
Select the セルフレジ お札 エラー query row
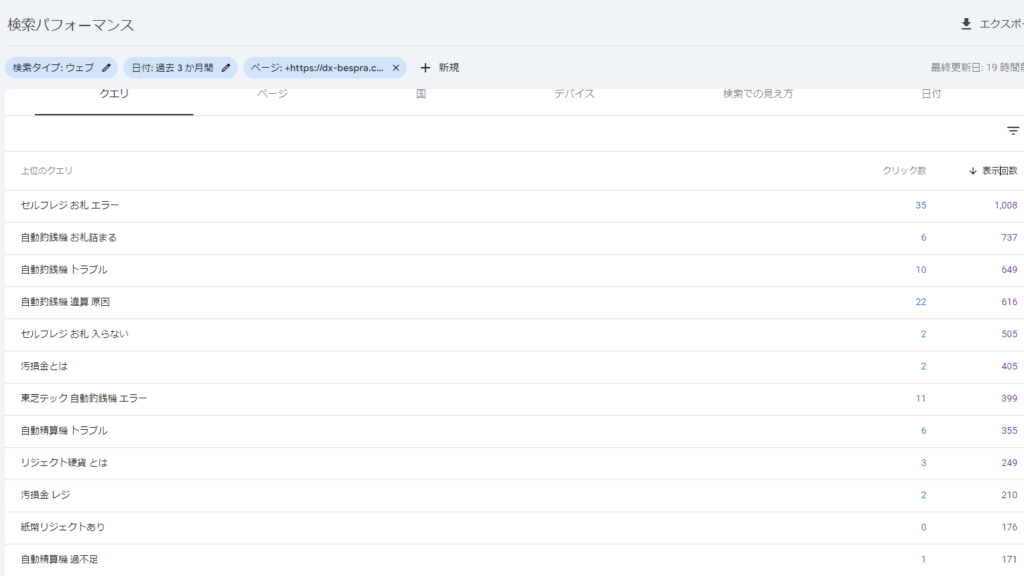pyautogui.click(x=70, y=206)
